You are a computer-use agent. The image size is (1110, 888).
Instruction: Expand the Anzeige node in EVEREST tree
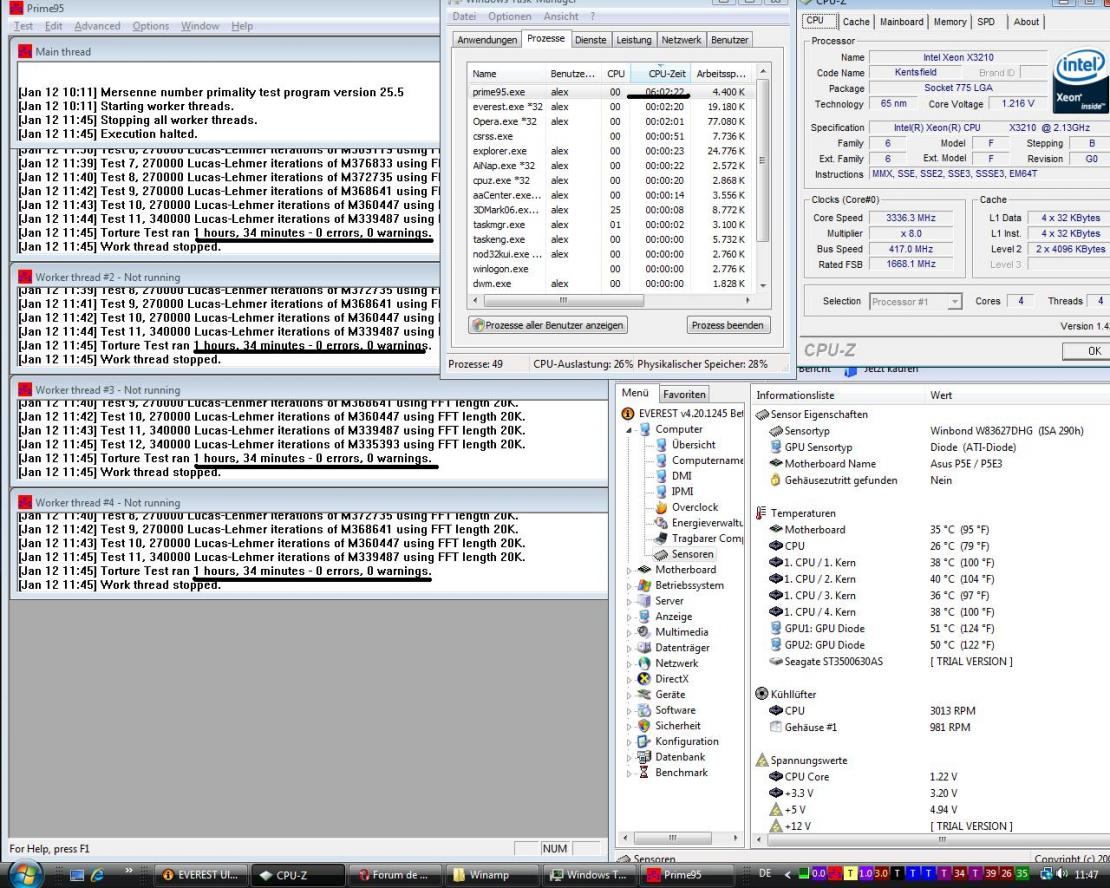click(x=629, y=617)
